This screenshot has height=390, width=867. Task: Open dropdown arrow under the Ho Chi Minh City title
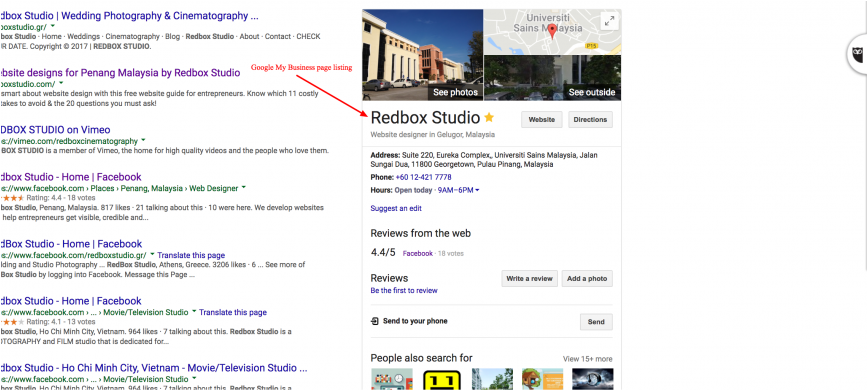click(194, 379)
